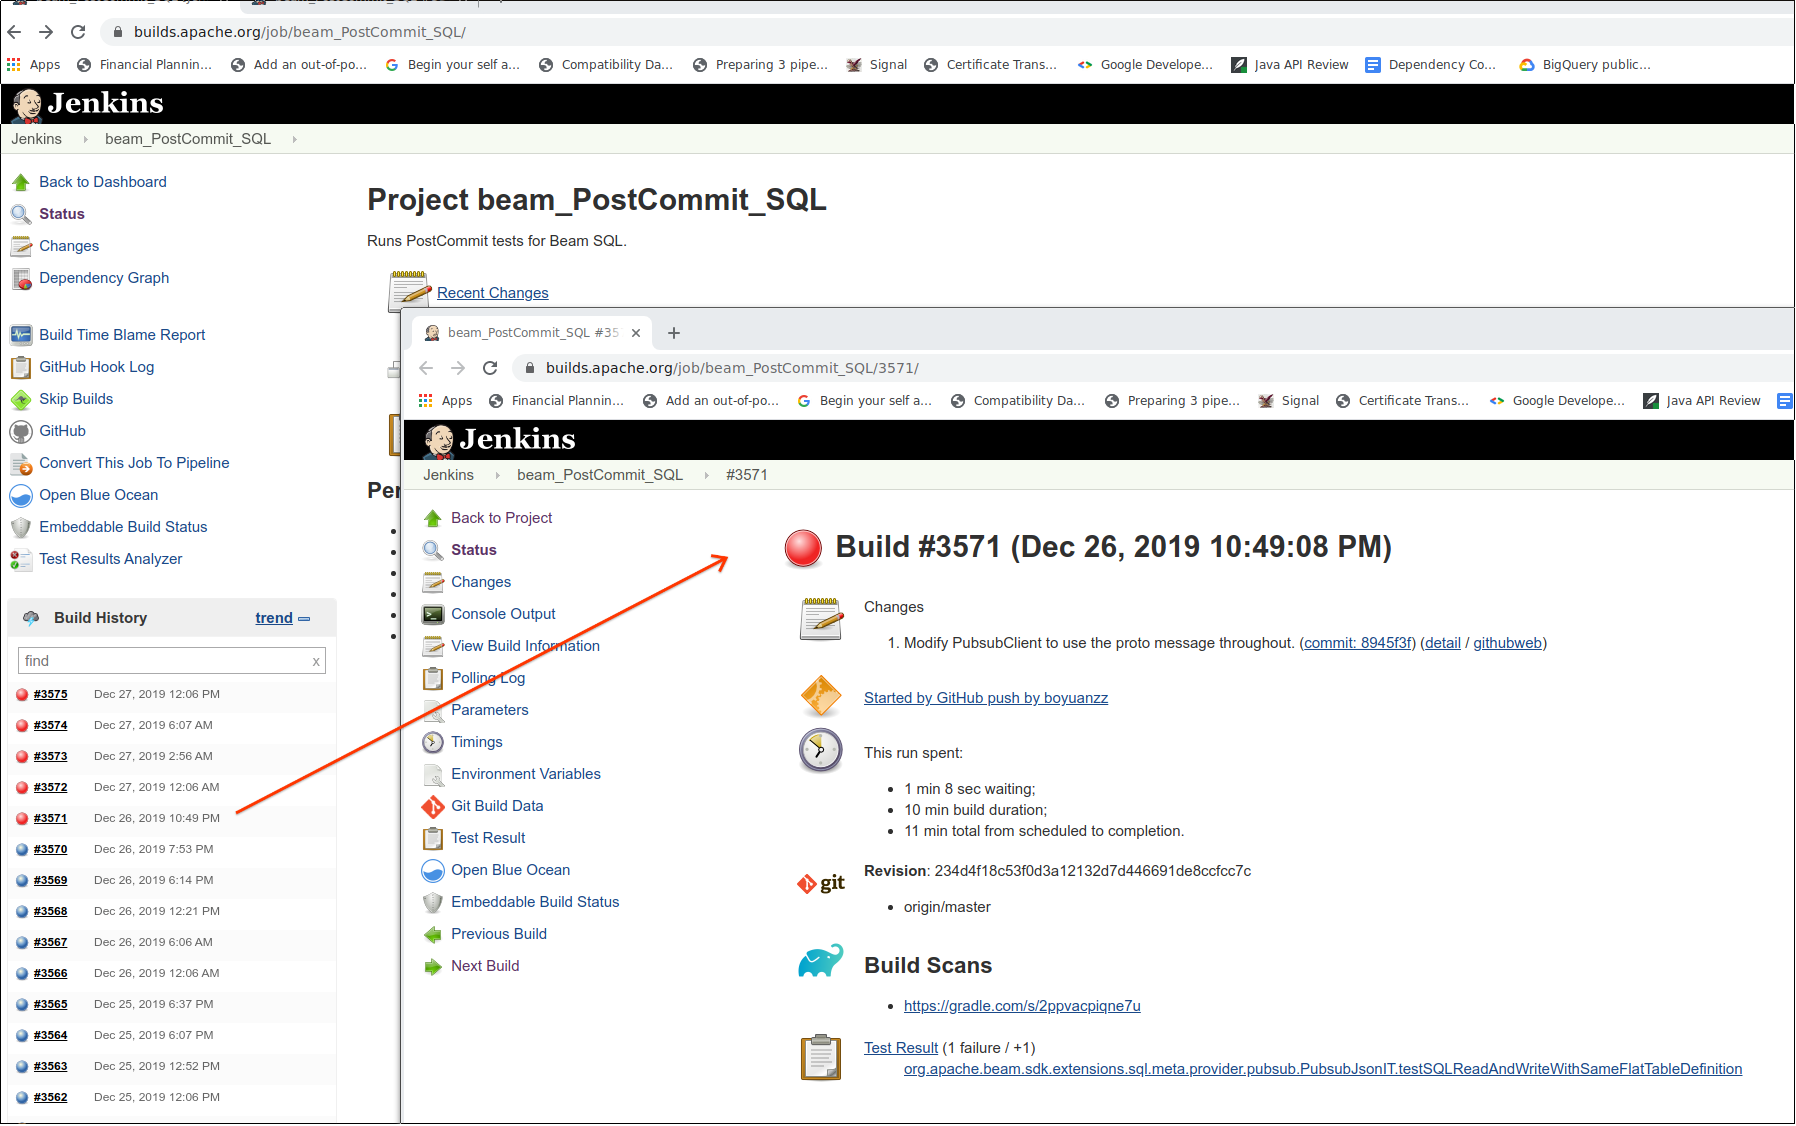
Task: Click the Test Result clipboard icon in the build sidebar
Action: (433, 838)
